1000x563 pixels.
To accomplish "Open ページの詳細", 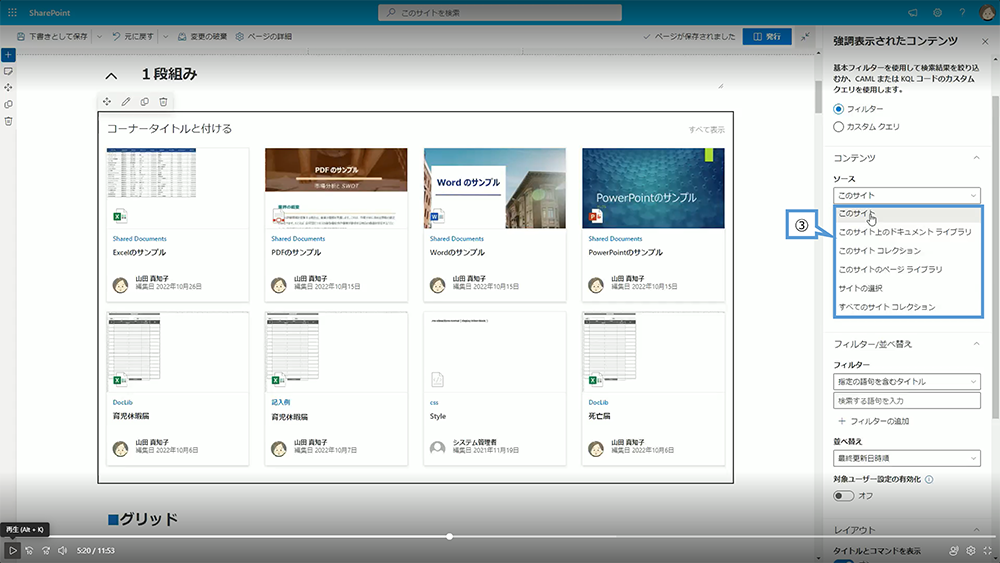I will pos(263,36).
